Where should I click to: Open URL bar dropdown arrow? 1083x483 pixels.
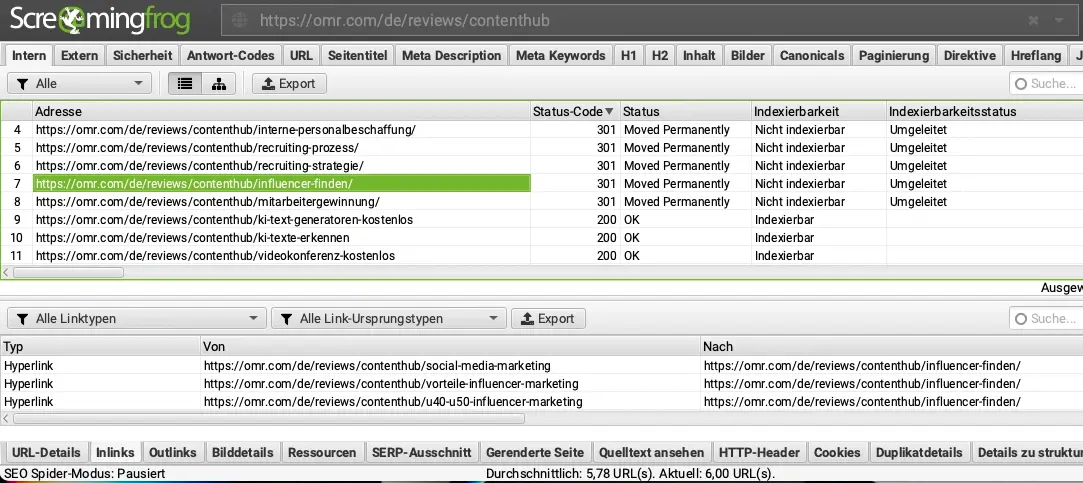(1060, 21)
